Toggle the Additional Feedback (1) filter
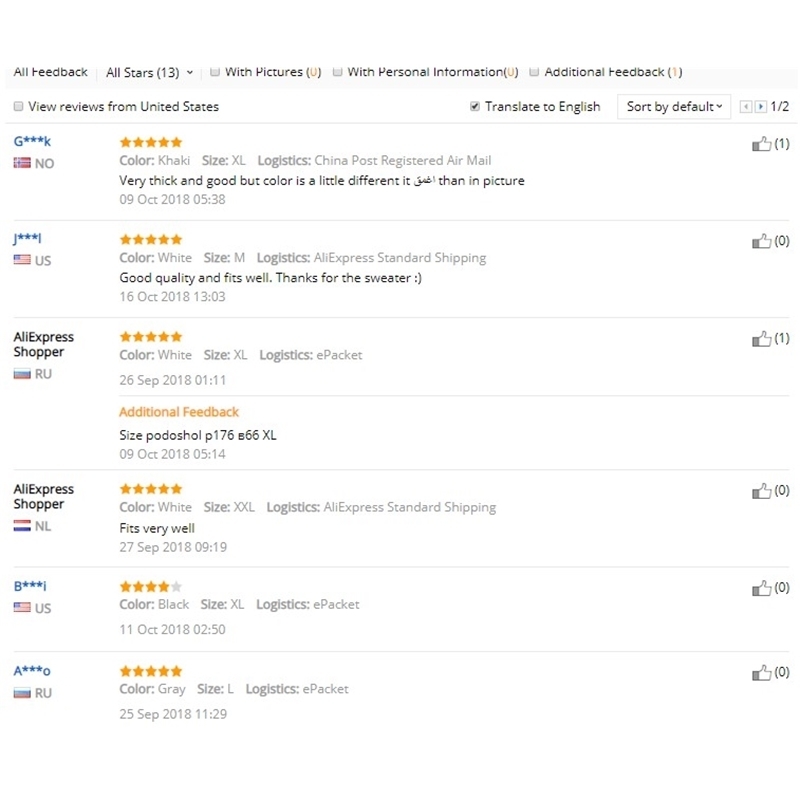 (535, 72)
